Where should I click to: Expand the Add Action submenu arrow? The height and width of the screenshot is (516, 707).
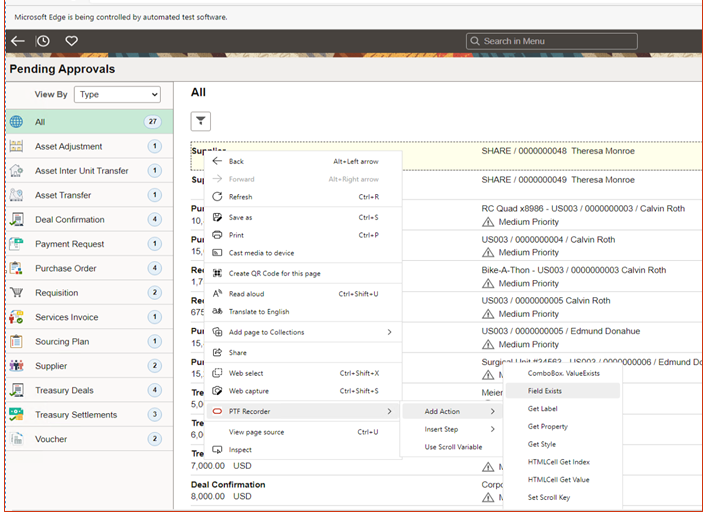[x=492, y=411]
